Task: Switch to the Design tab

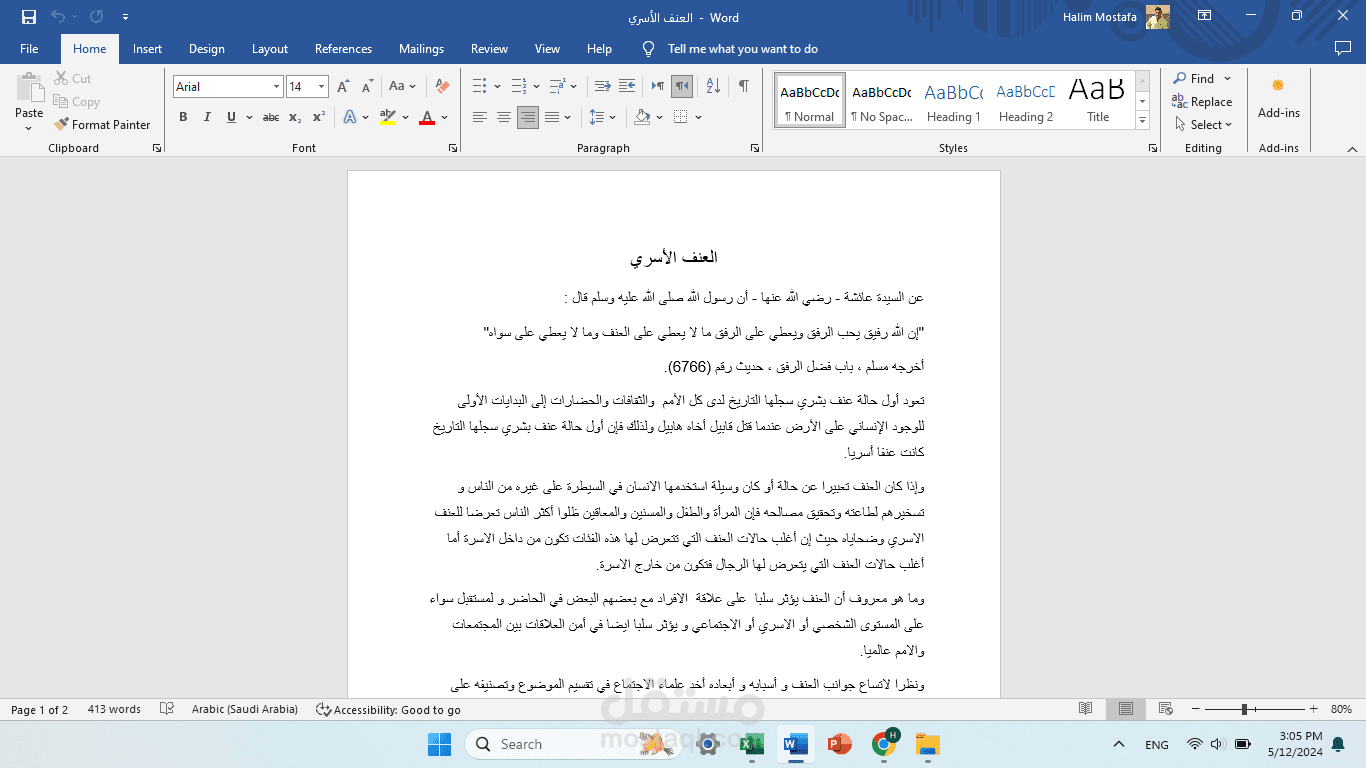Action: (206, 48)
